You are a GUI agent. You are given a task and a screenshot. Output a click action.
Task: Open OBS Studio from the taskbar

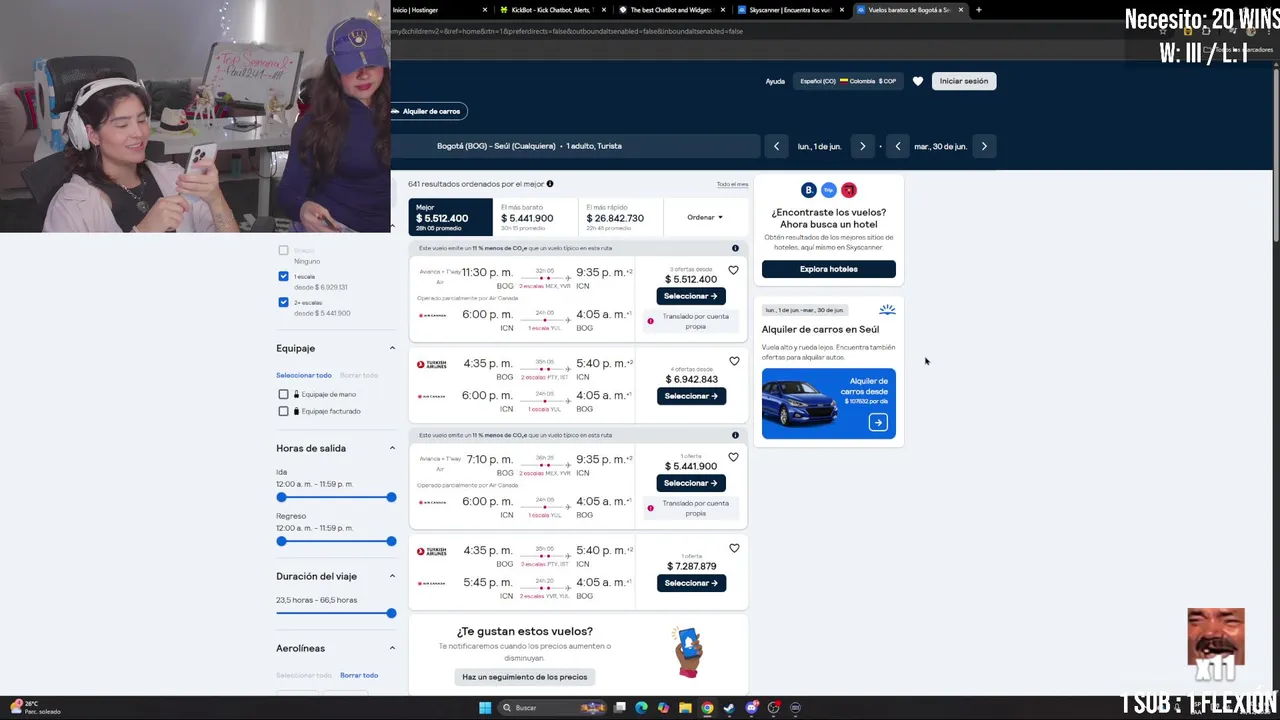pos(774,708)
